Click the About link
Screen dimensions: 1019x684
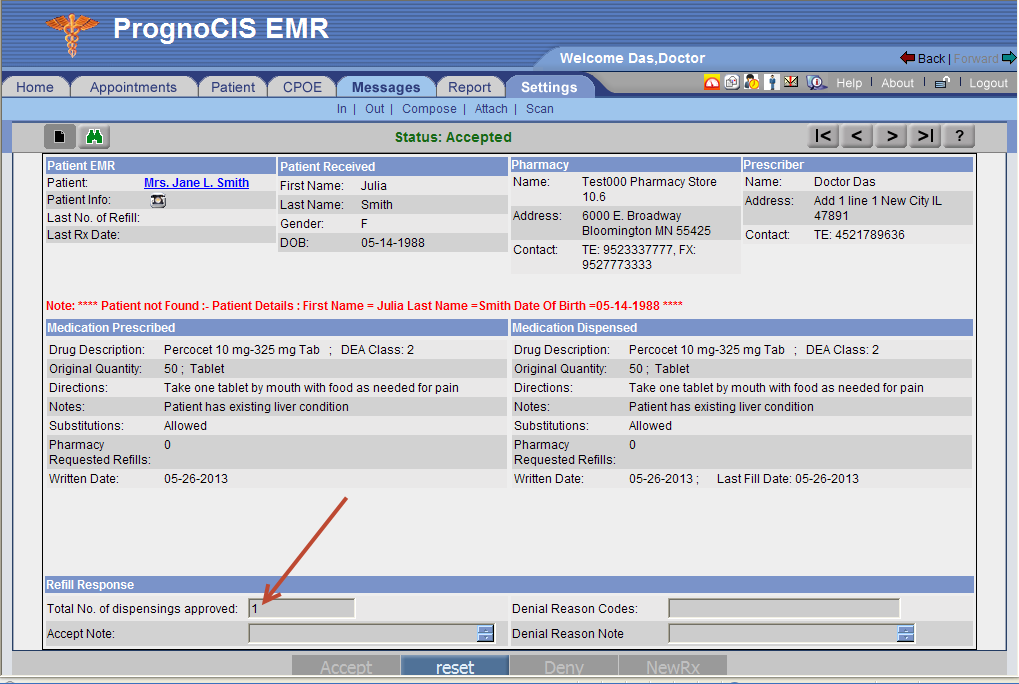[897, 82]
